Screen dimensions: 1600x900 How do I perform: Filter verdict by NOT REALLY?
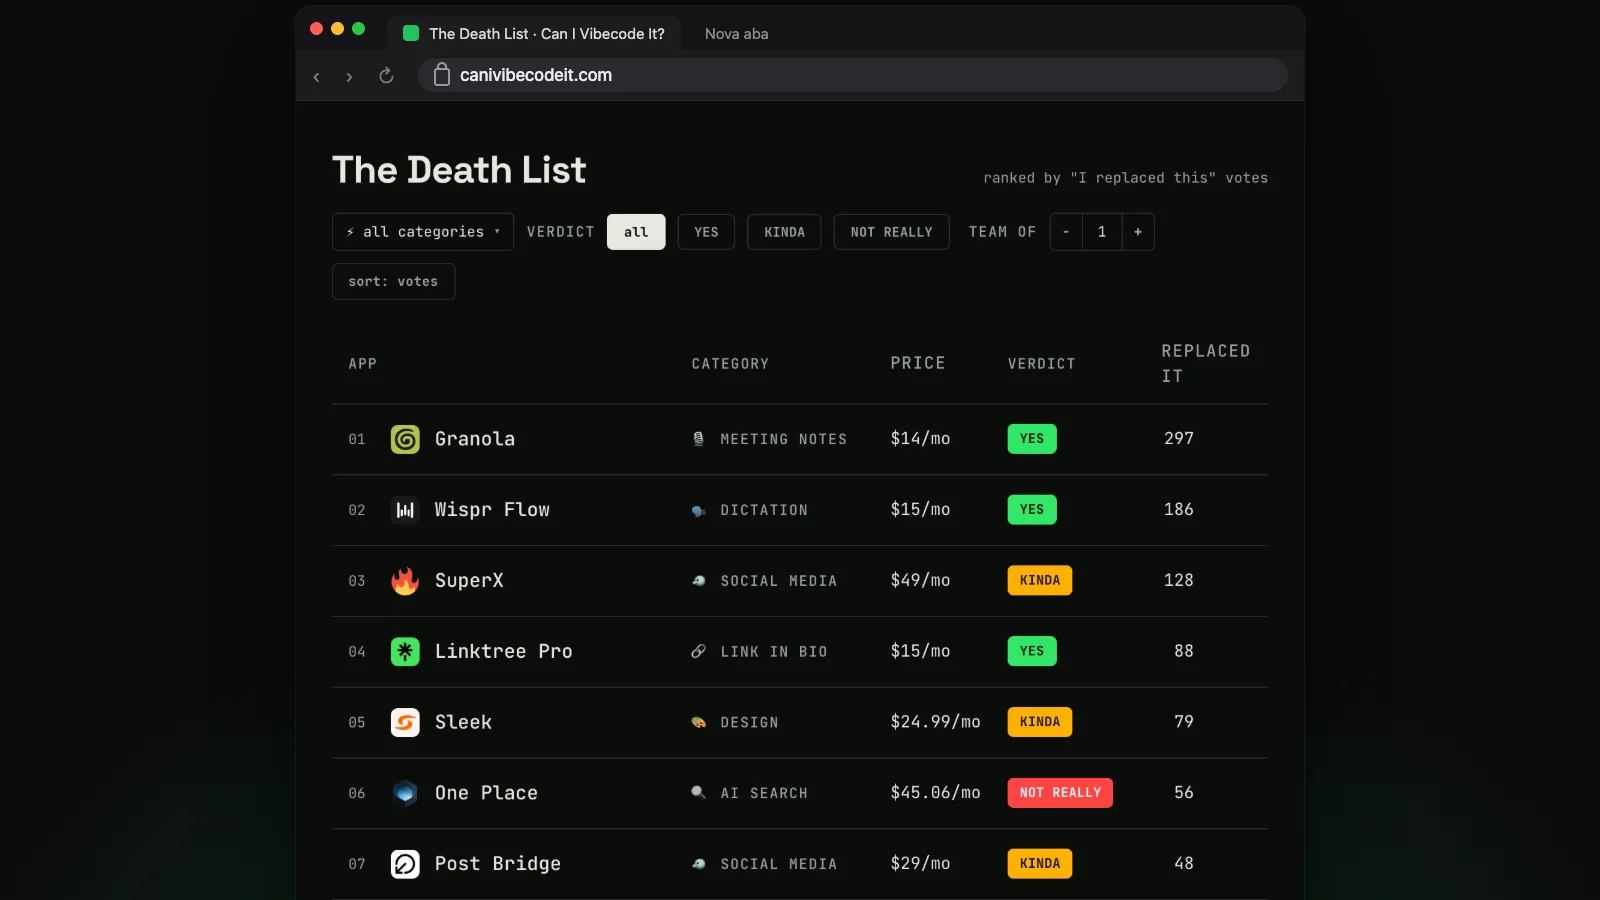pos(891,232)
